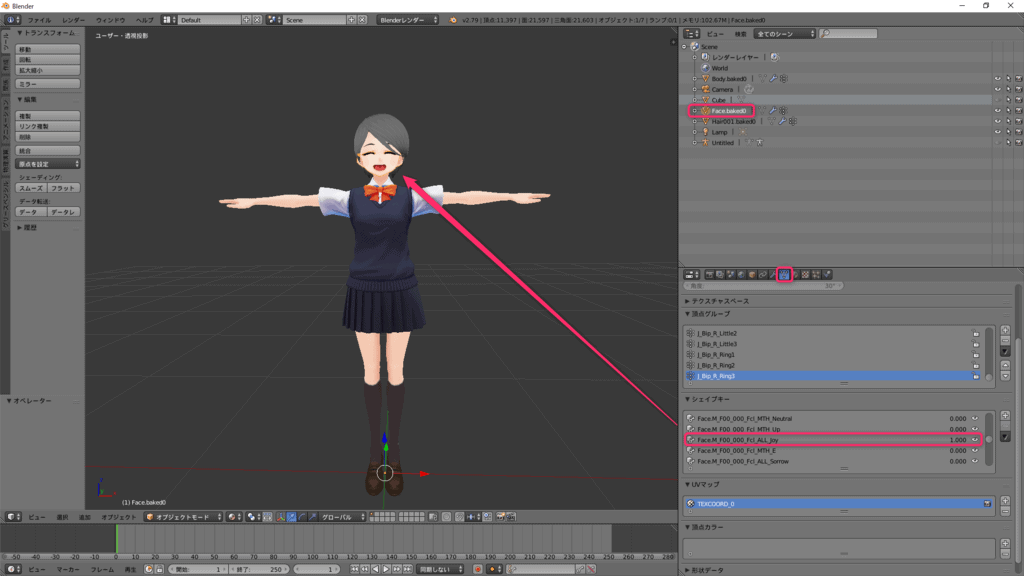Open the ファイル (File) menu
This screenshot has width=1024, height=576.
pos(39,20)
